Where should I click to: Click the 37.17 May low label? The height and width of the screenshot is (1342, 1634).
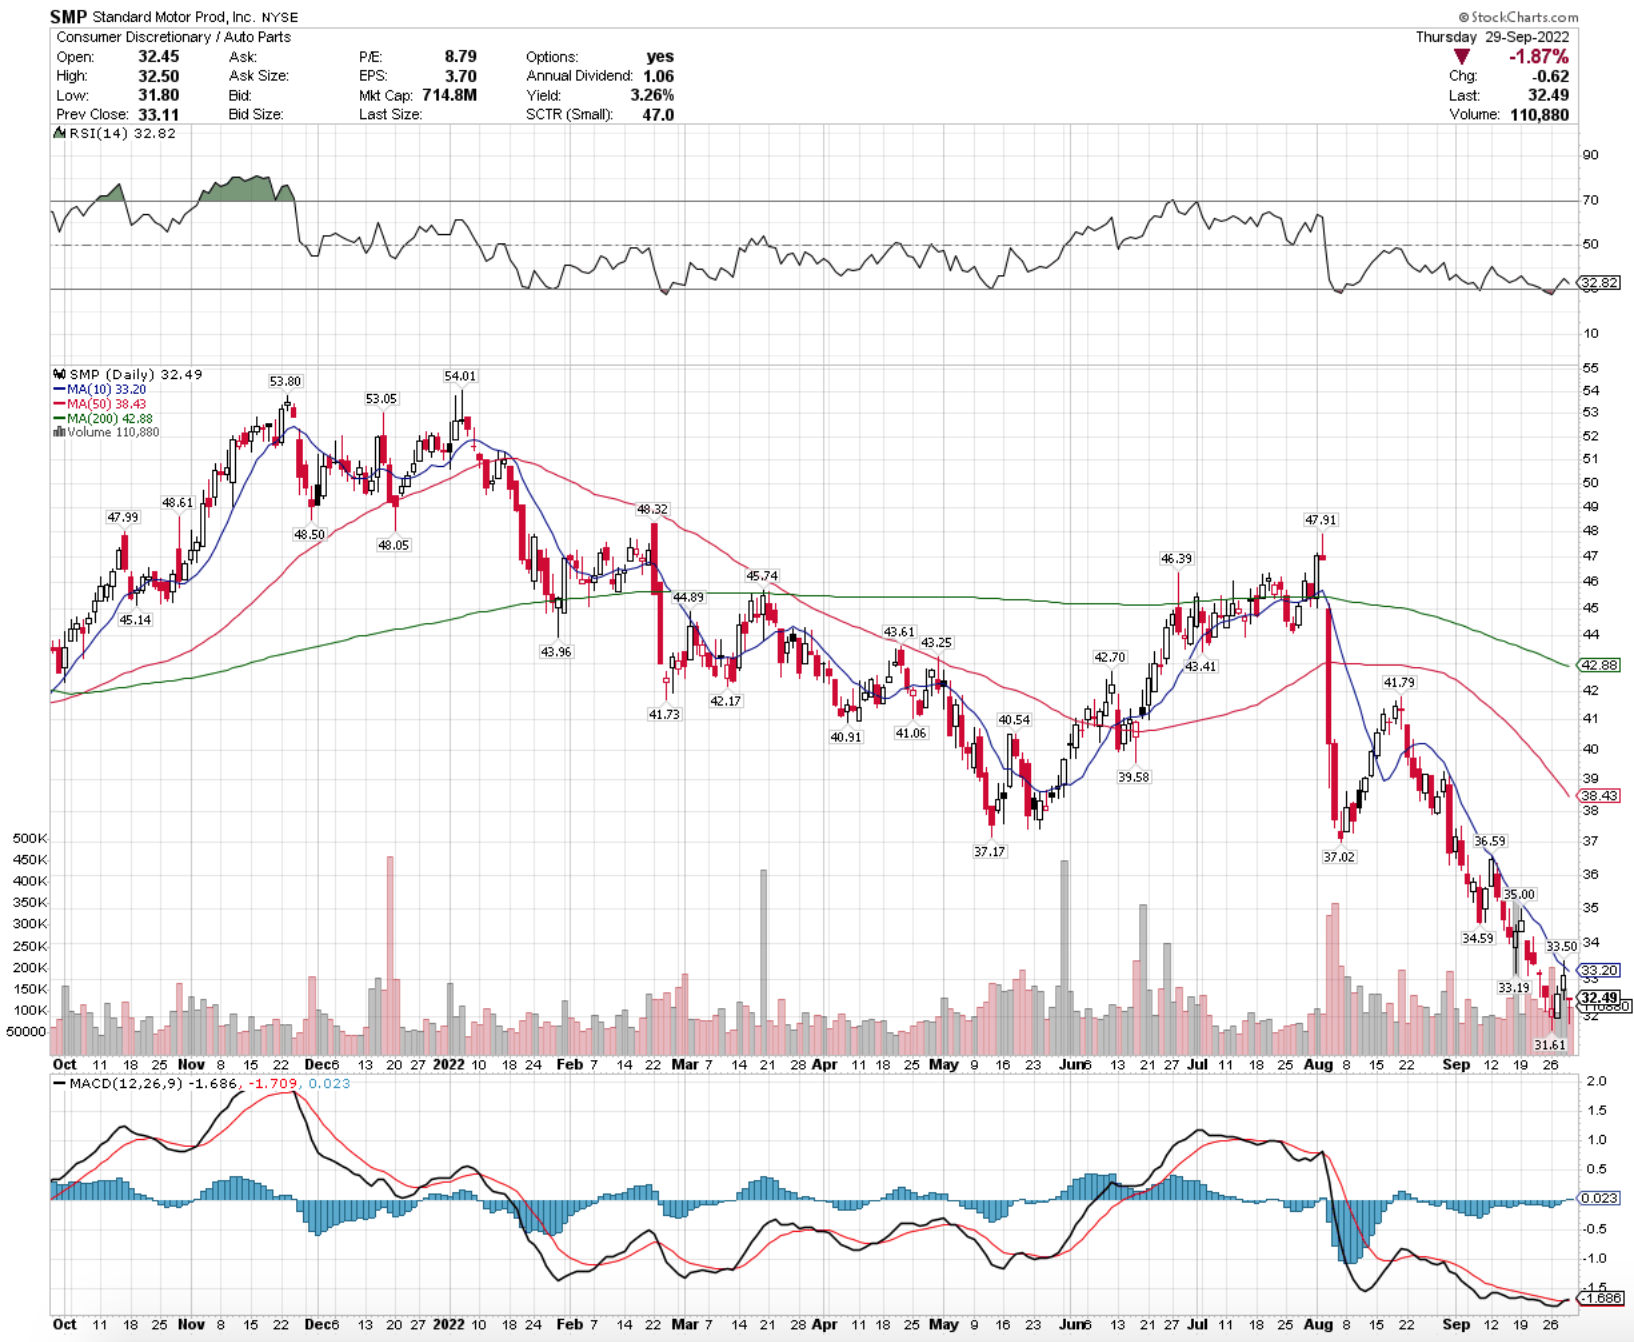pyautogui.click(x=989, y=851)
